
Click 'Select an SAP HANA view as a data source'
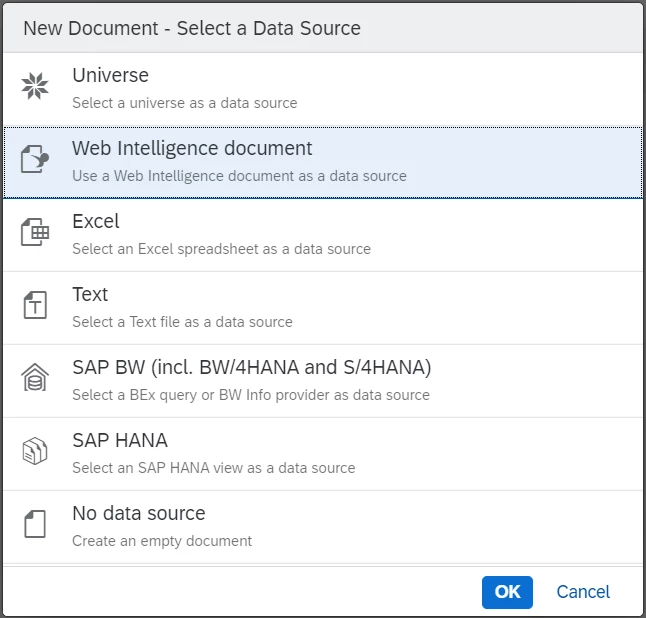[214, 468]
